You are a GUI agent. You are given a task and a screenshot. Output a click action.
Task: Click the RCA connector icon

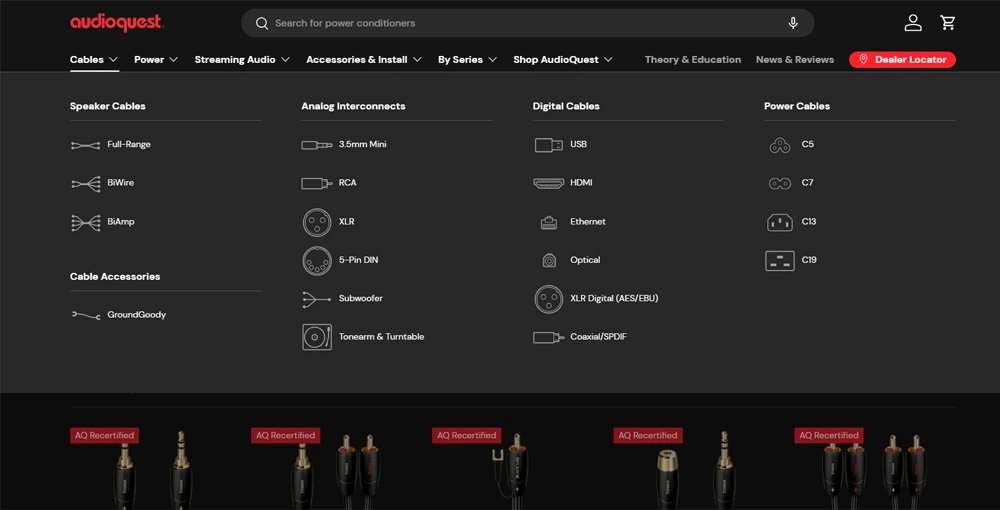[317, 184]
